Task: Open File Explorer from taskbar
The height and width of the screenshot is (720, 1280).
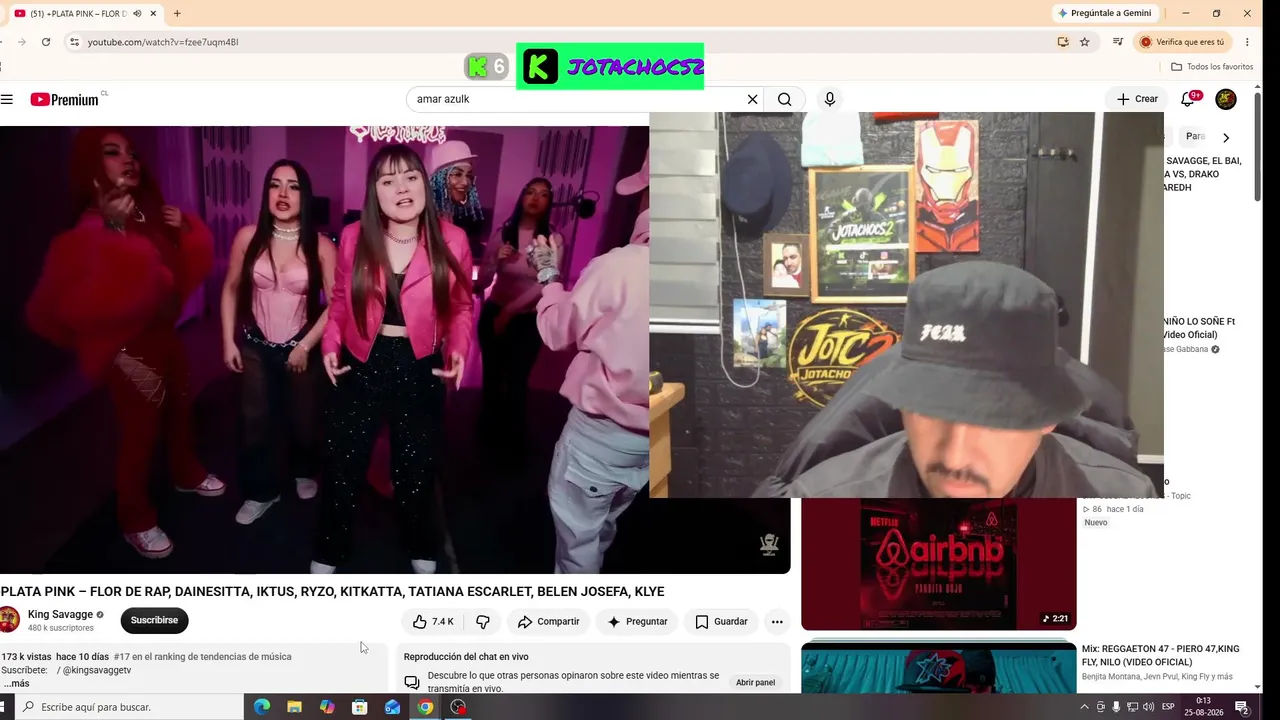Action: click(x=294, y=707)
